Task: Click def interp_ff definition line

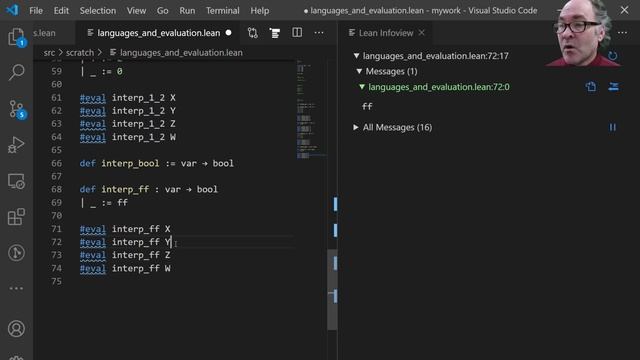Action: tap(149, 189)
